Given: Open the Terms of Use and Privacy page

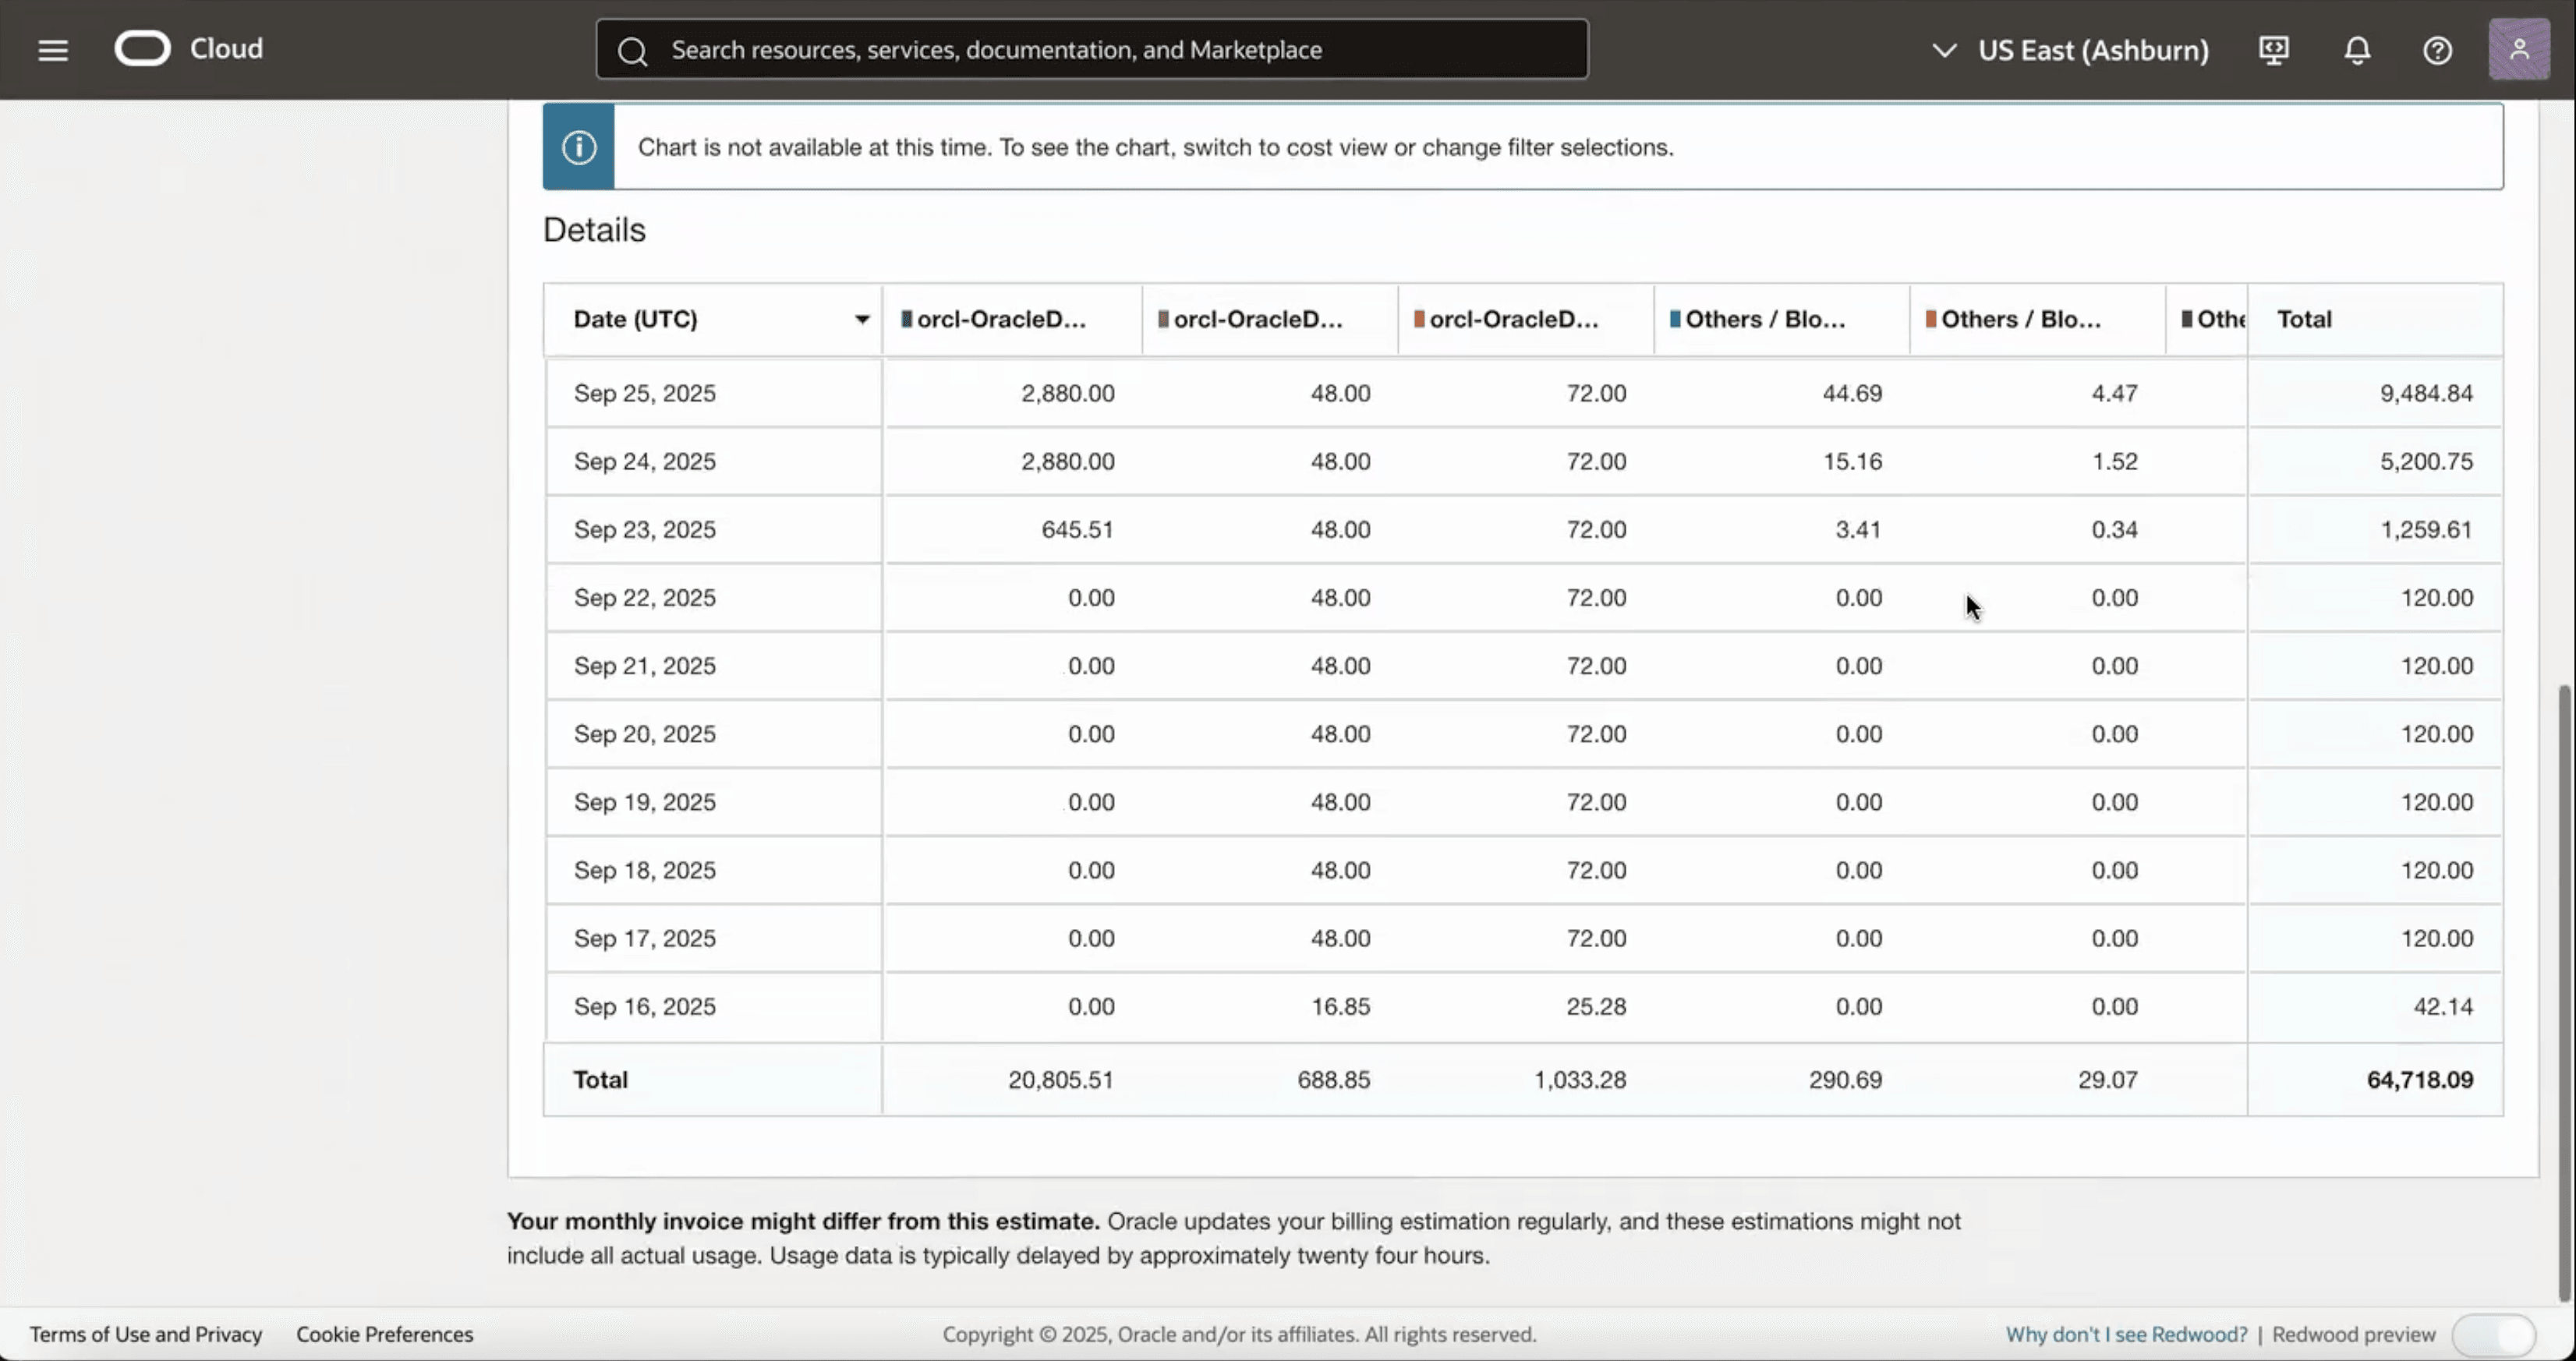Looking at the screenshot, I should point(146,1334).
